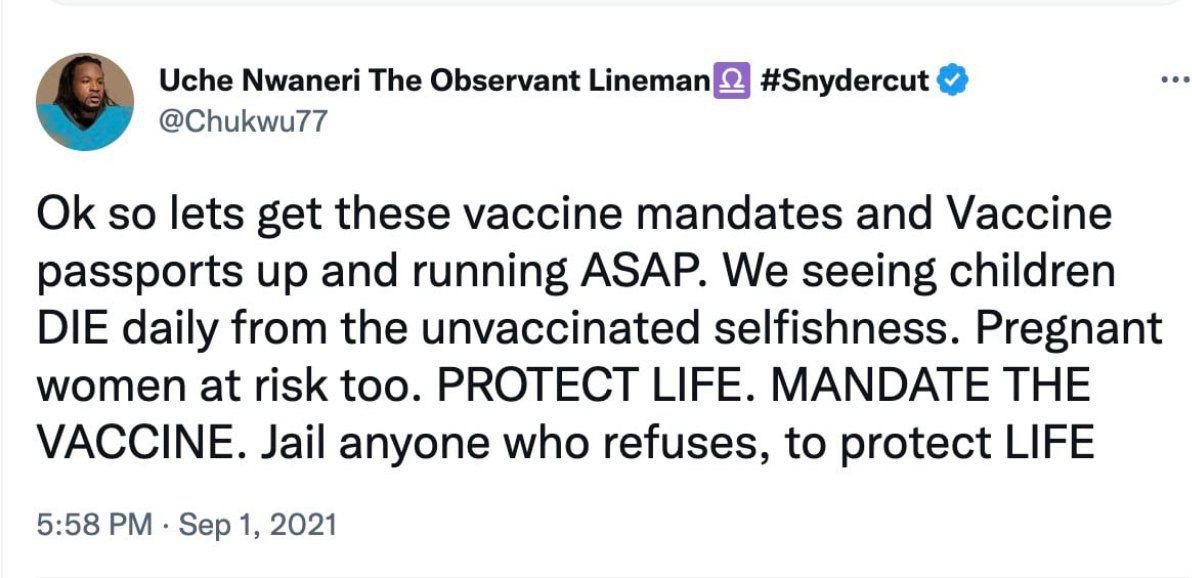Image resolution: width=1192 pixels, height=578 pixels.
Task: Open the 5:58 PM timestamp link
Action: tap(95, 526)
